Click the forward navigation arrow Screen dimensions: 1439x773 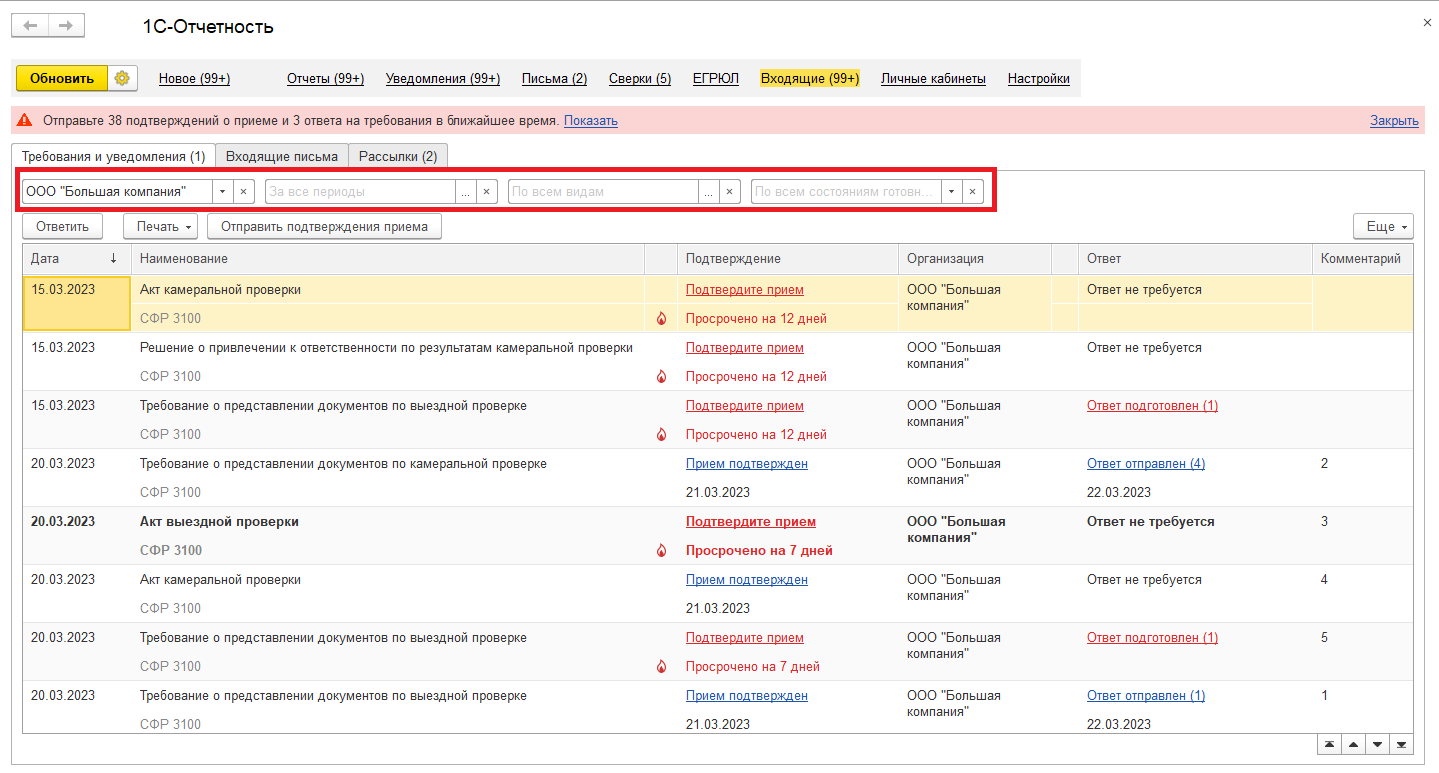[66, 26]
